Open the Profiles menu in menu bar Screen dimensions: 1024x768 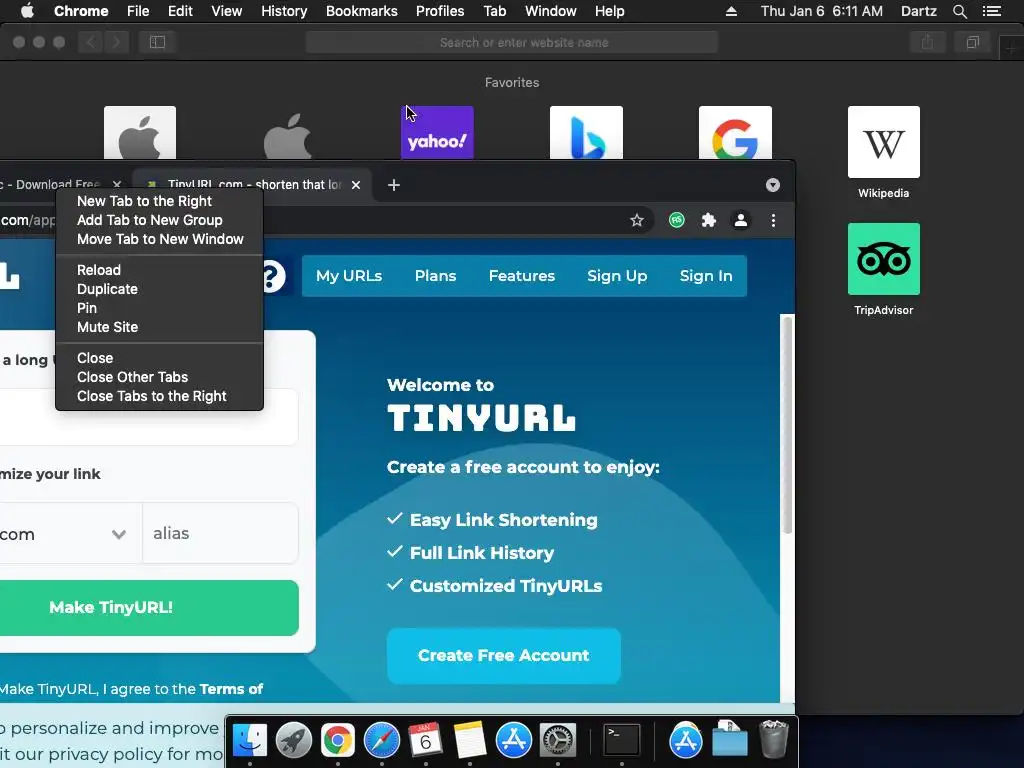pos(440,11)
